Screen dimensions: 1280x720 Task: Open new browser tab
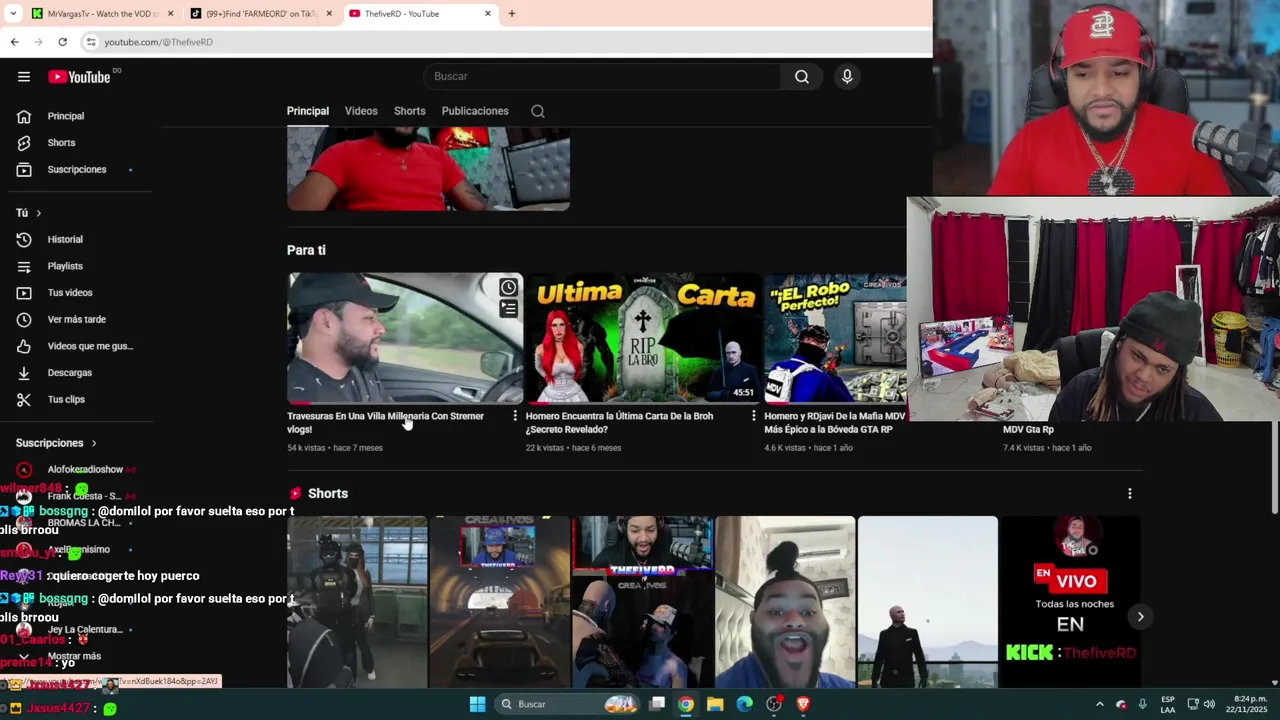pos(511,14)
